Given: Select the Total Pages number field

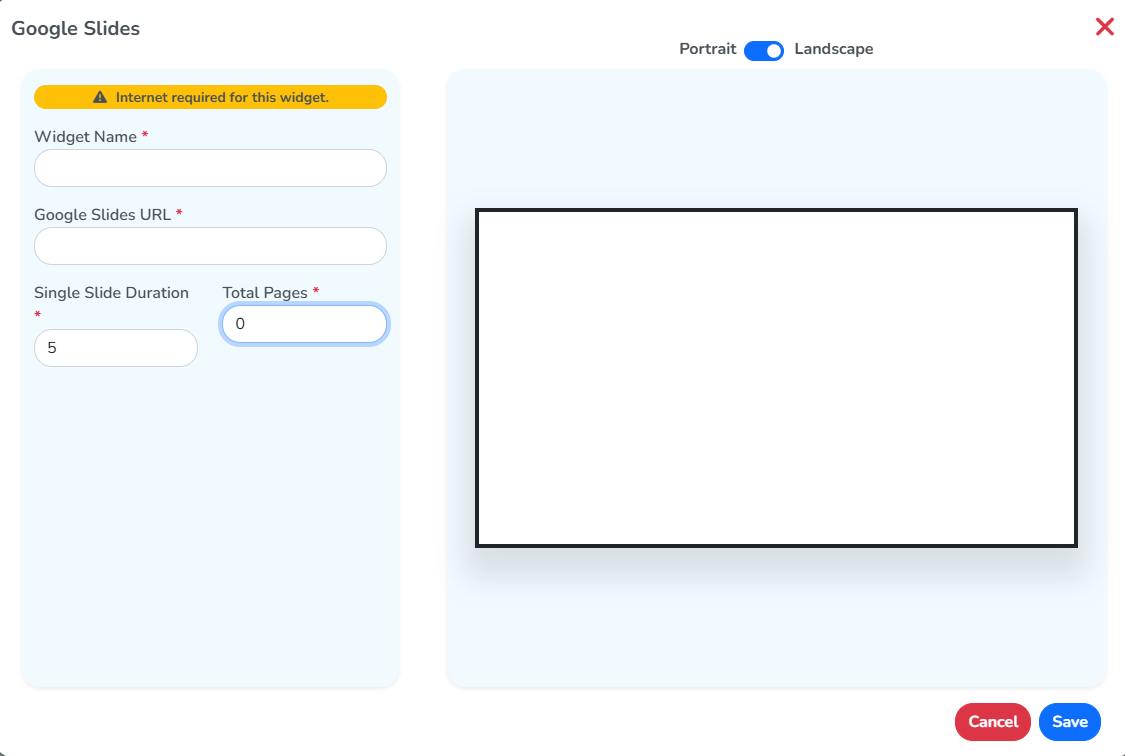Looking at the screenshot, I should point(304,324).
